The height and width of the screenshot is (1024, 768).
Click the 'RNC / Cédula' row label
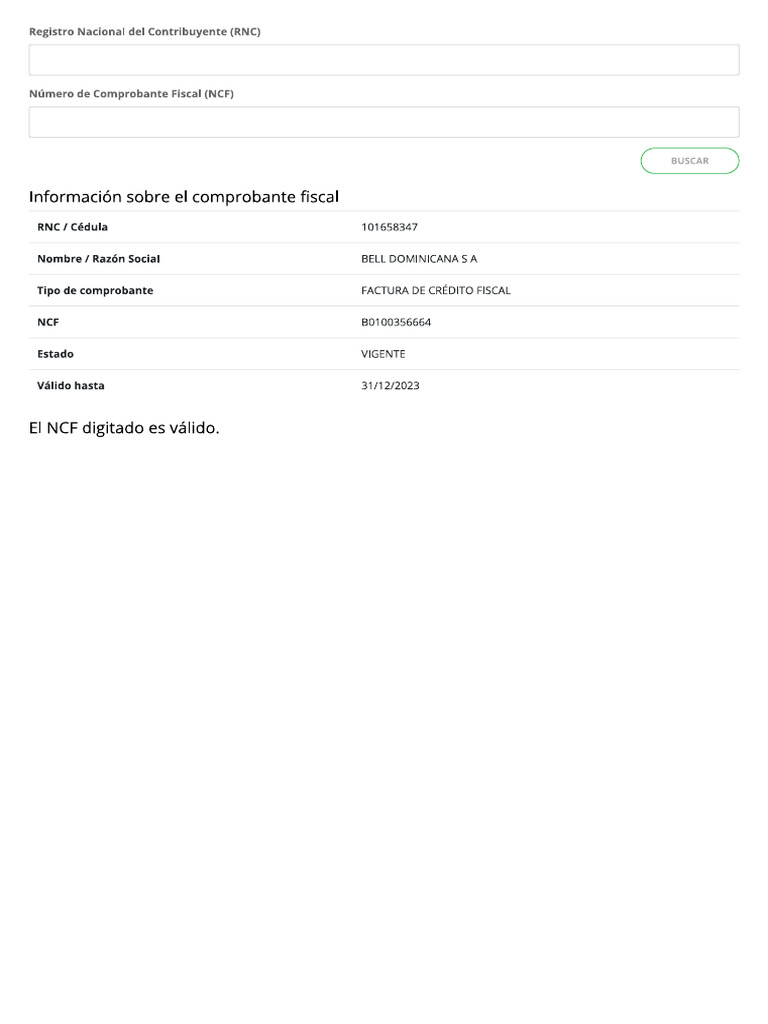[x=72, y=227]
